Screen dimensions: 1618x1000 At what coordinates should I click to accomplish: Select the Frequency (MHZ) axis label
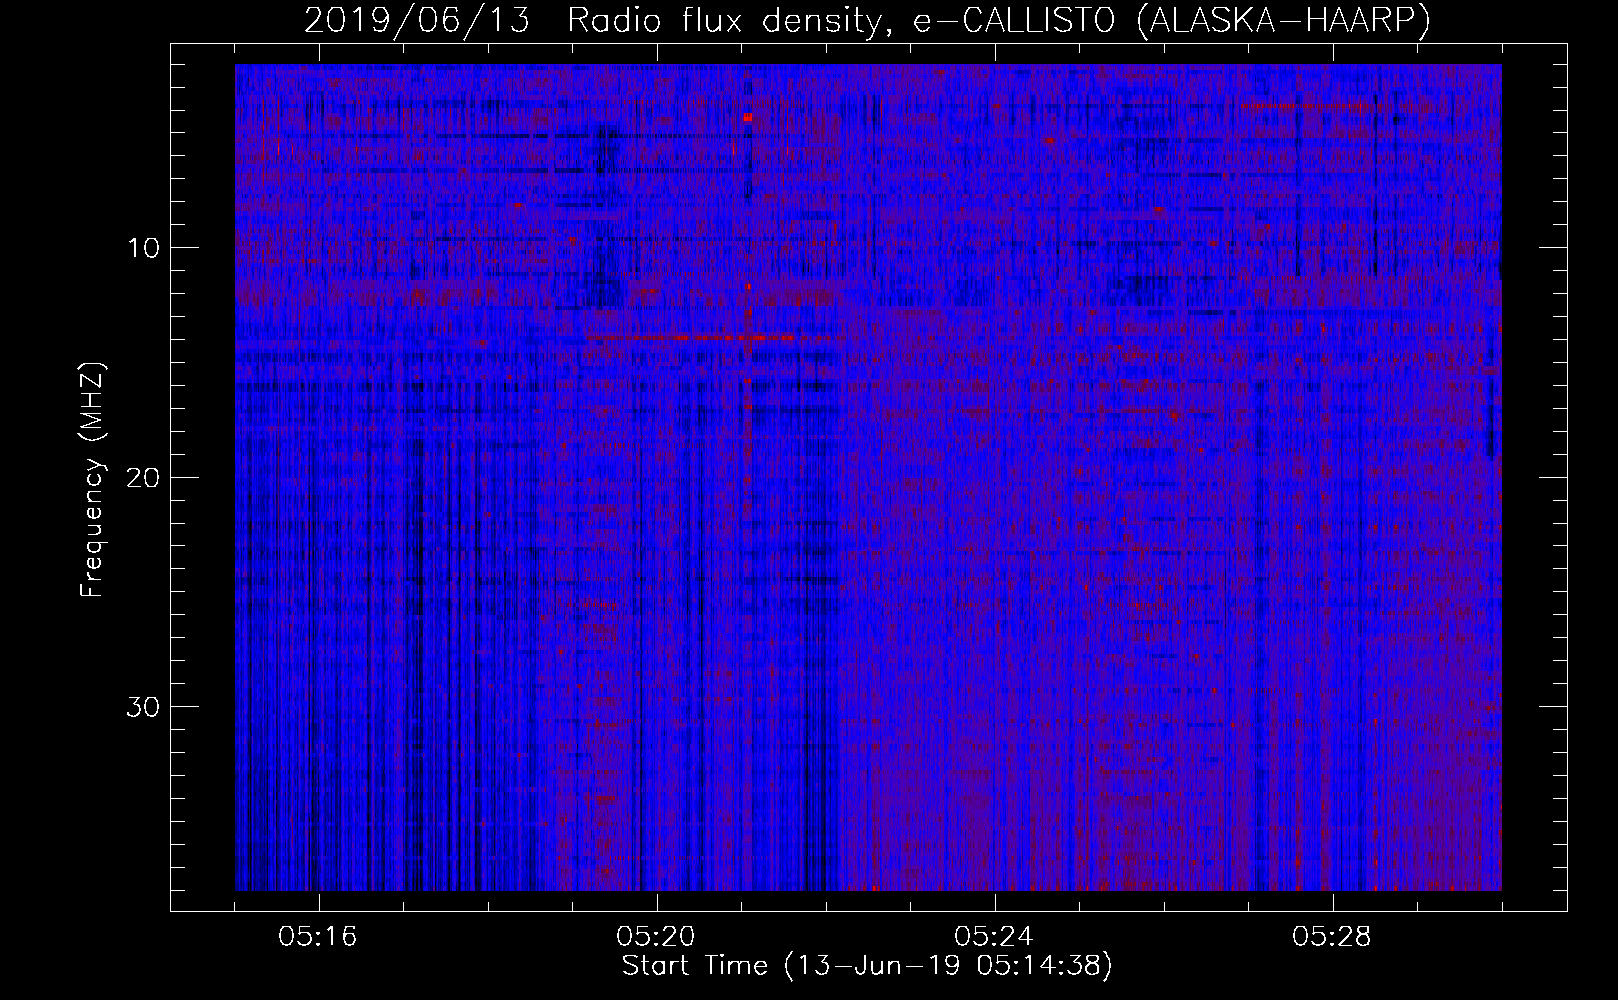pyautogui.click(x=92, y=480)
